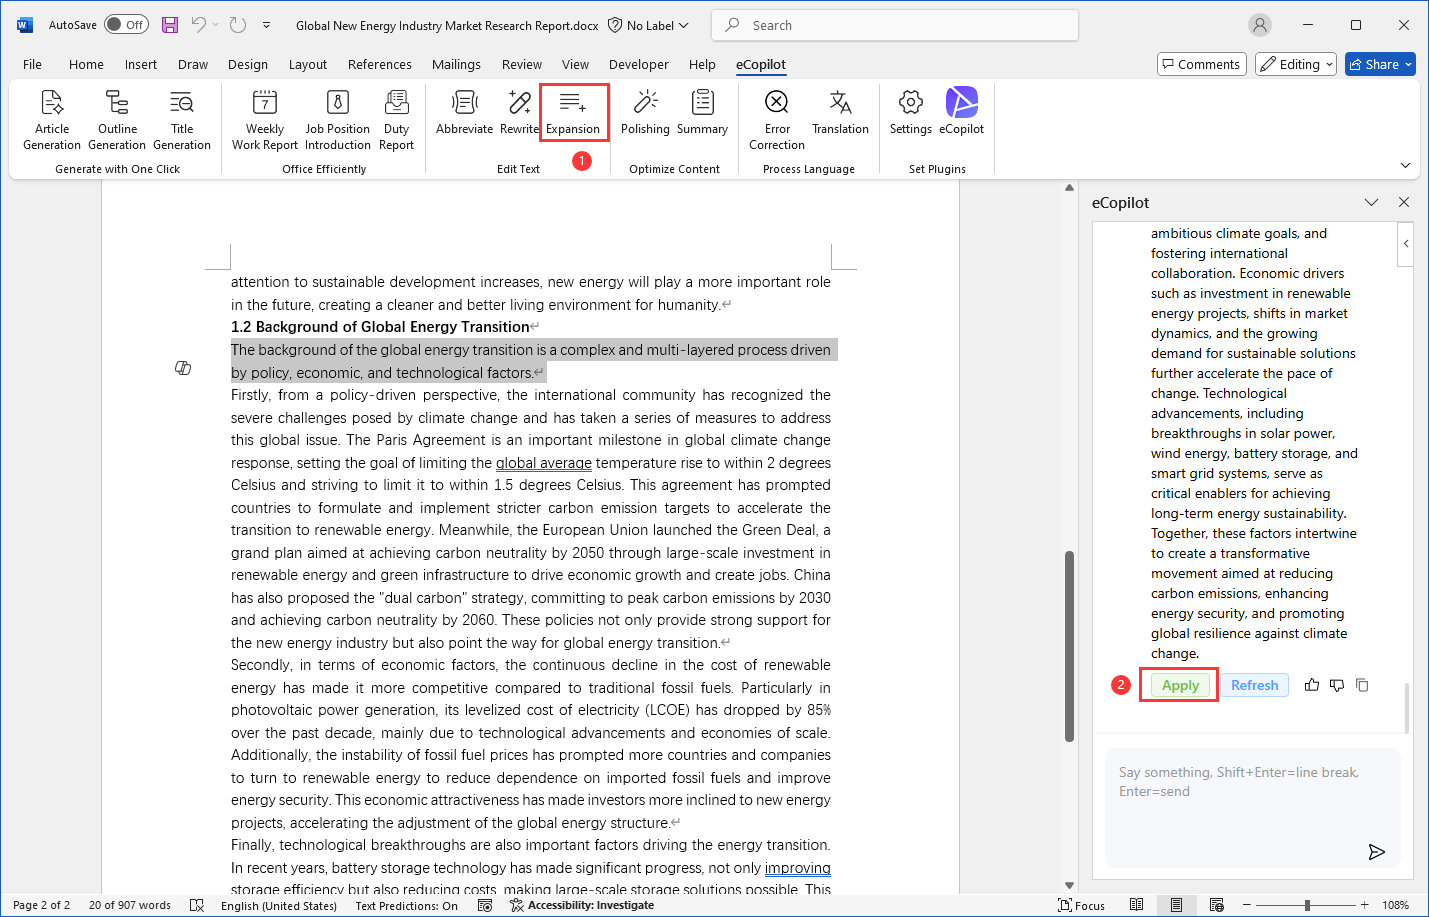The image size is (1429, 917).
Task: Expand the No Label sensitivity dropdown
Action: 649,25
